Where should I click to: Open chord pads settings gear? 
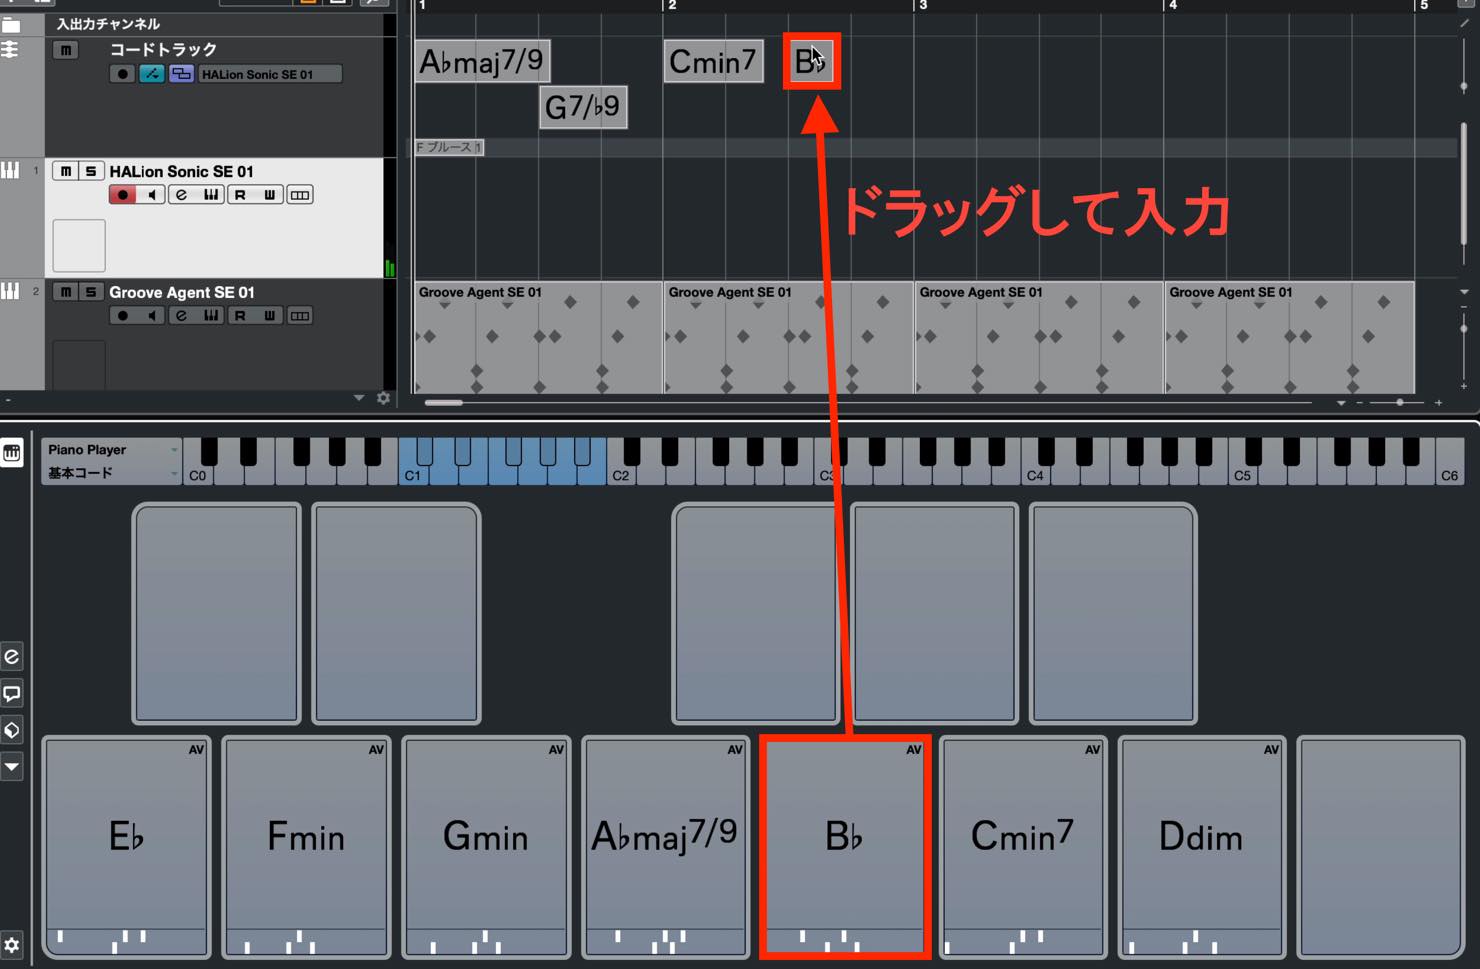click(x=12, y=945)
